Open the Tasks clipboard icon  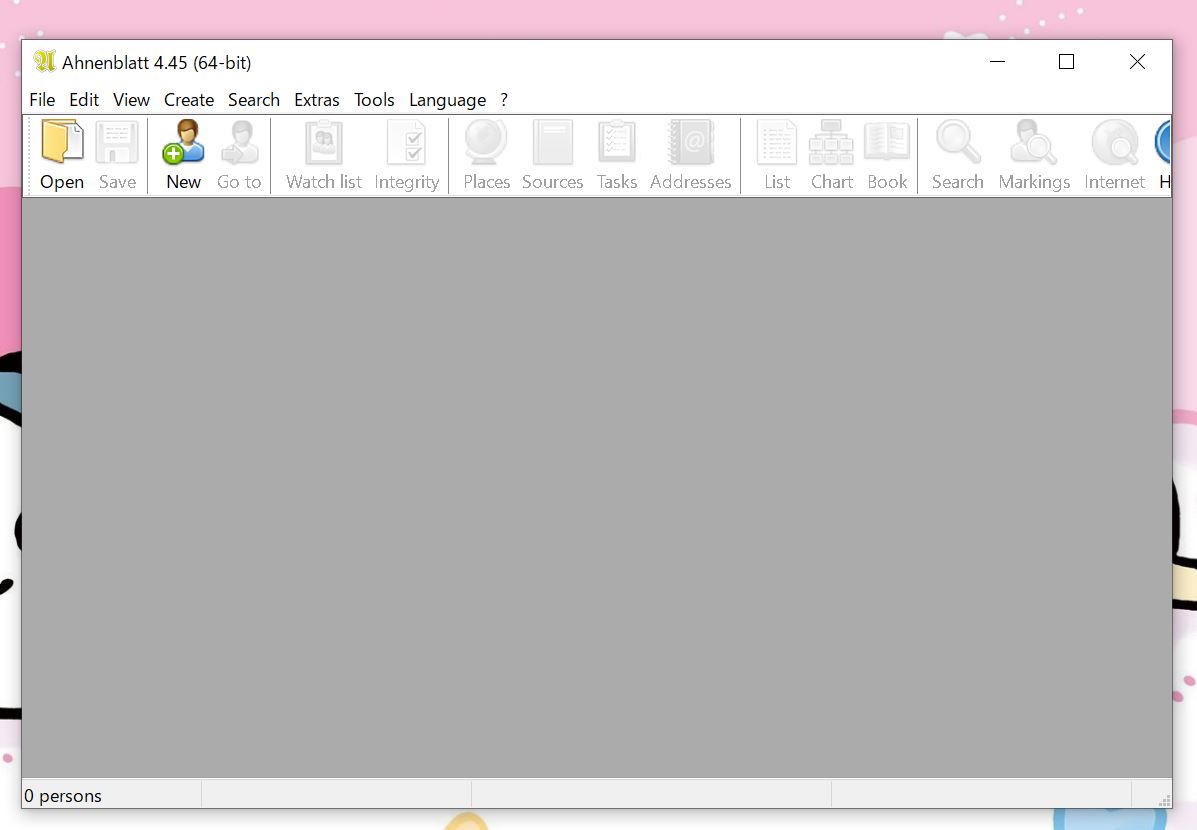(616, 142)
